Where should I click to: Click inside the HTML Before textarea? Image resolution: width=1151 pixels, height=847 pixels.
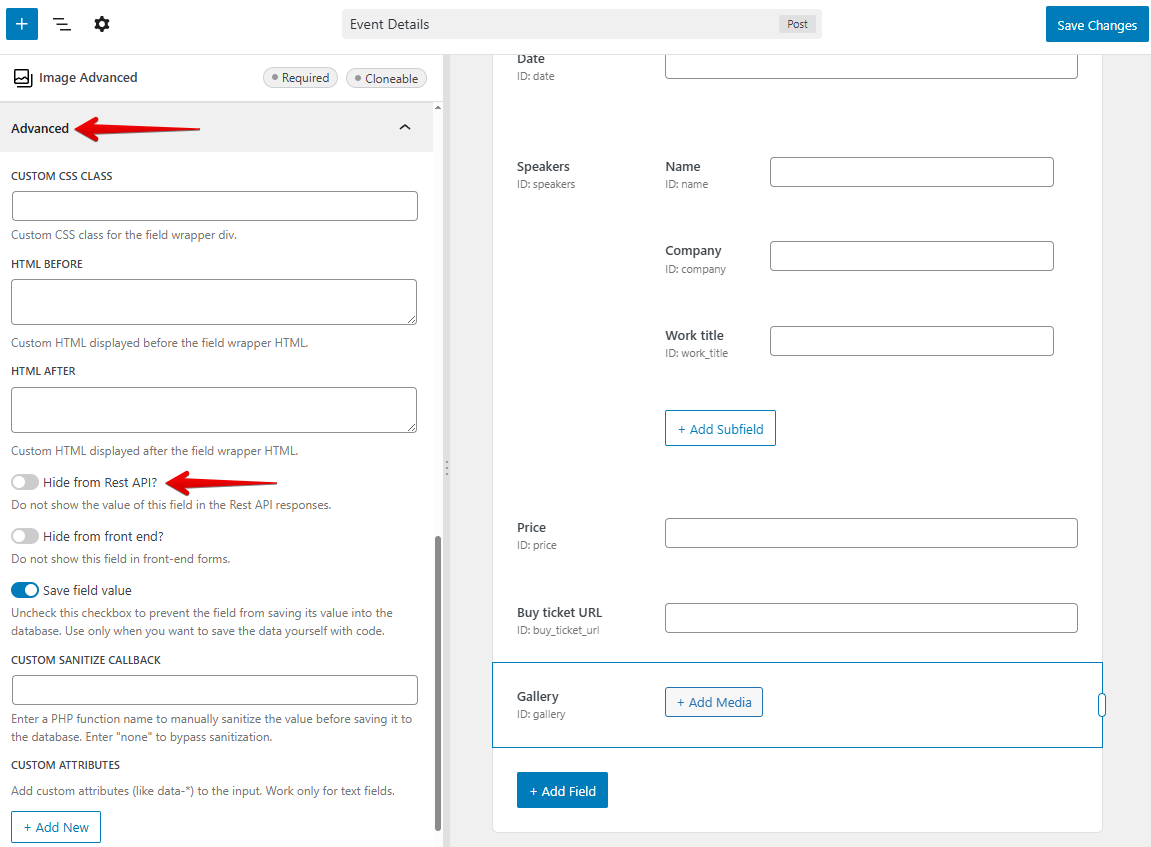click(x=213, y=301)
